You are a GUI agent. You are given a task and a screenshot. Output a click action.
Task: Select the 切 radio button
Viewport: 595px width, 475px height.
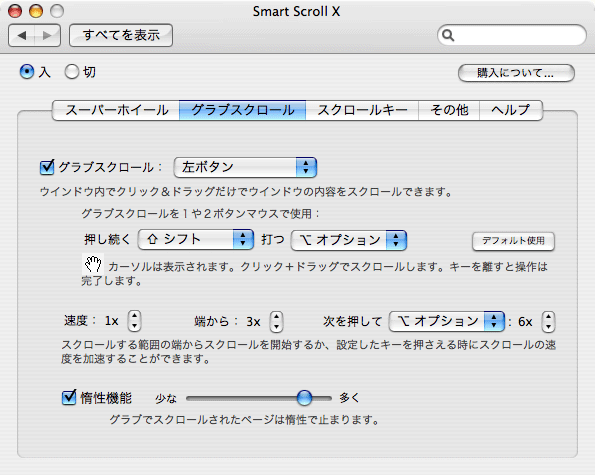point(71,71)
